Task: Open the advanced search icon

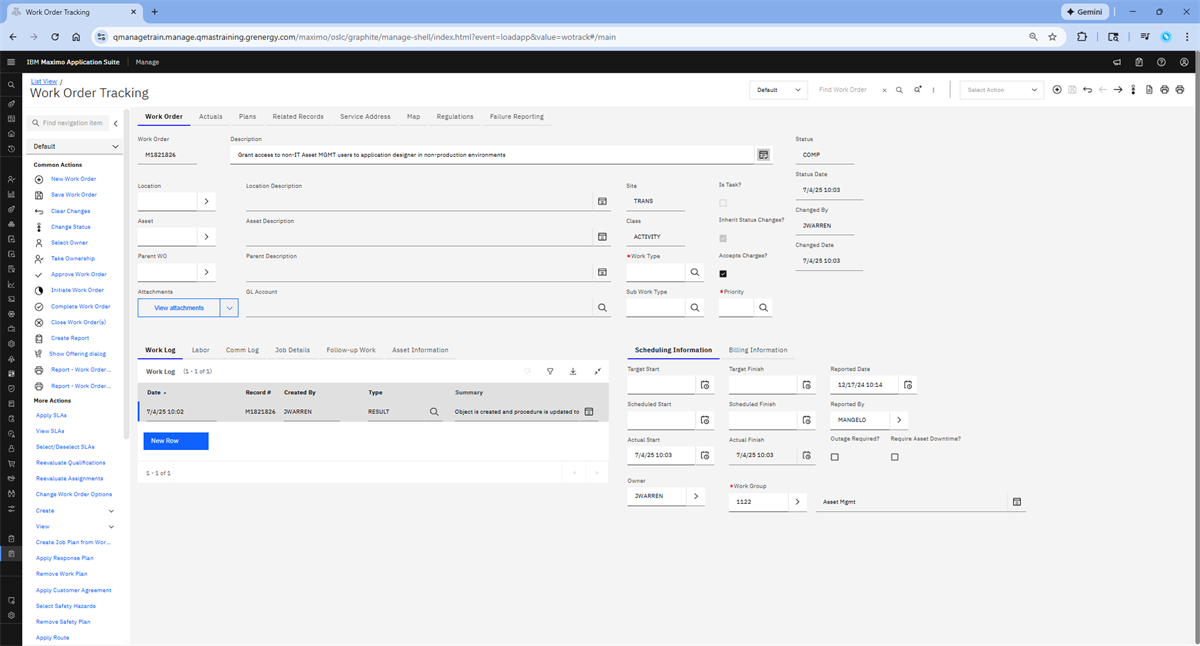Action: (x=917, y=90)
